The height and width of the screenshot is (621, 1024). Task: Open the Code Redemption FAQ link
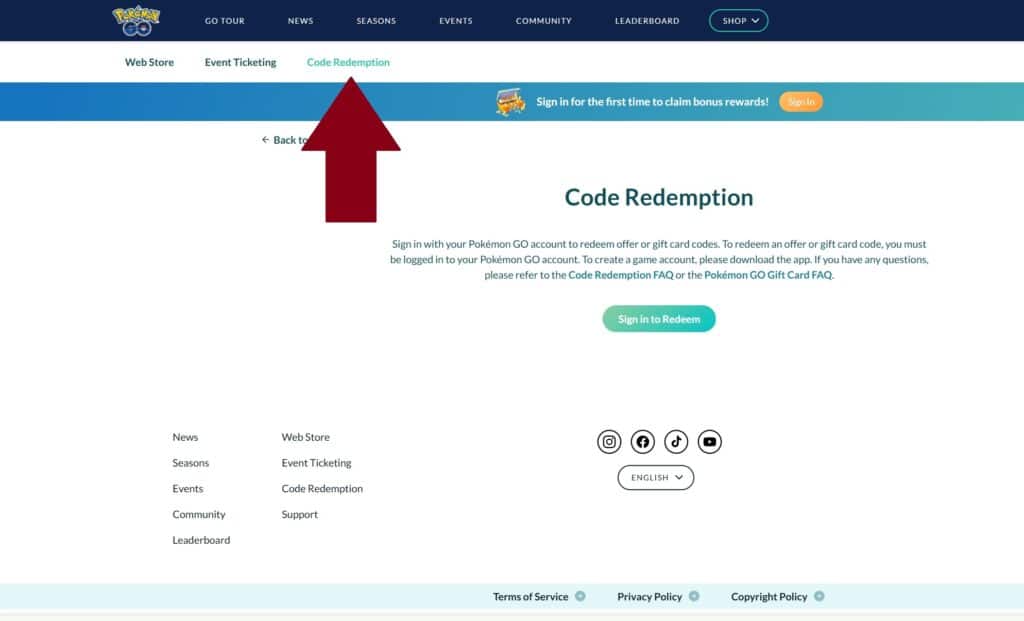point(620,275)
